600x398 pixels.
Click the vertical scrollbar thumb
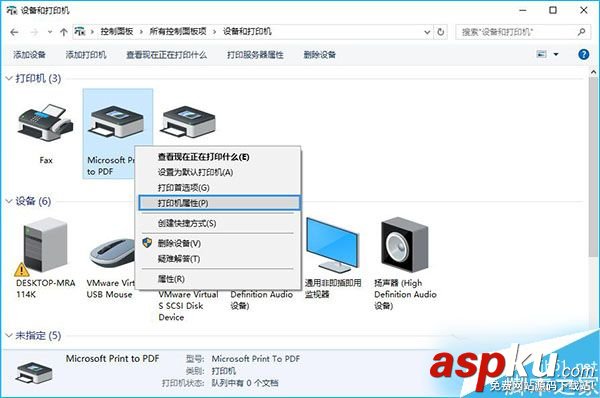click(593, 166)
